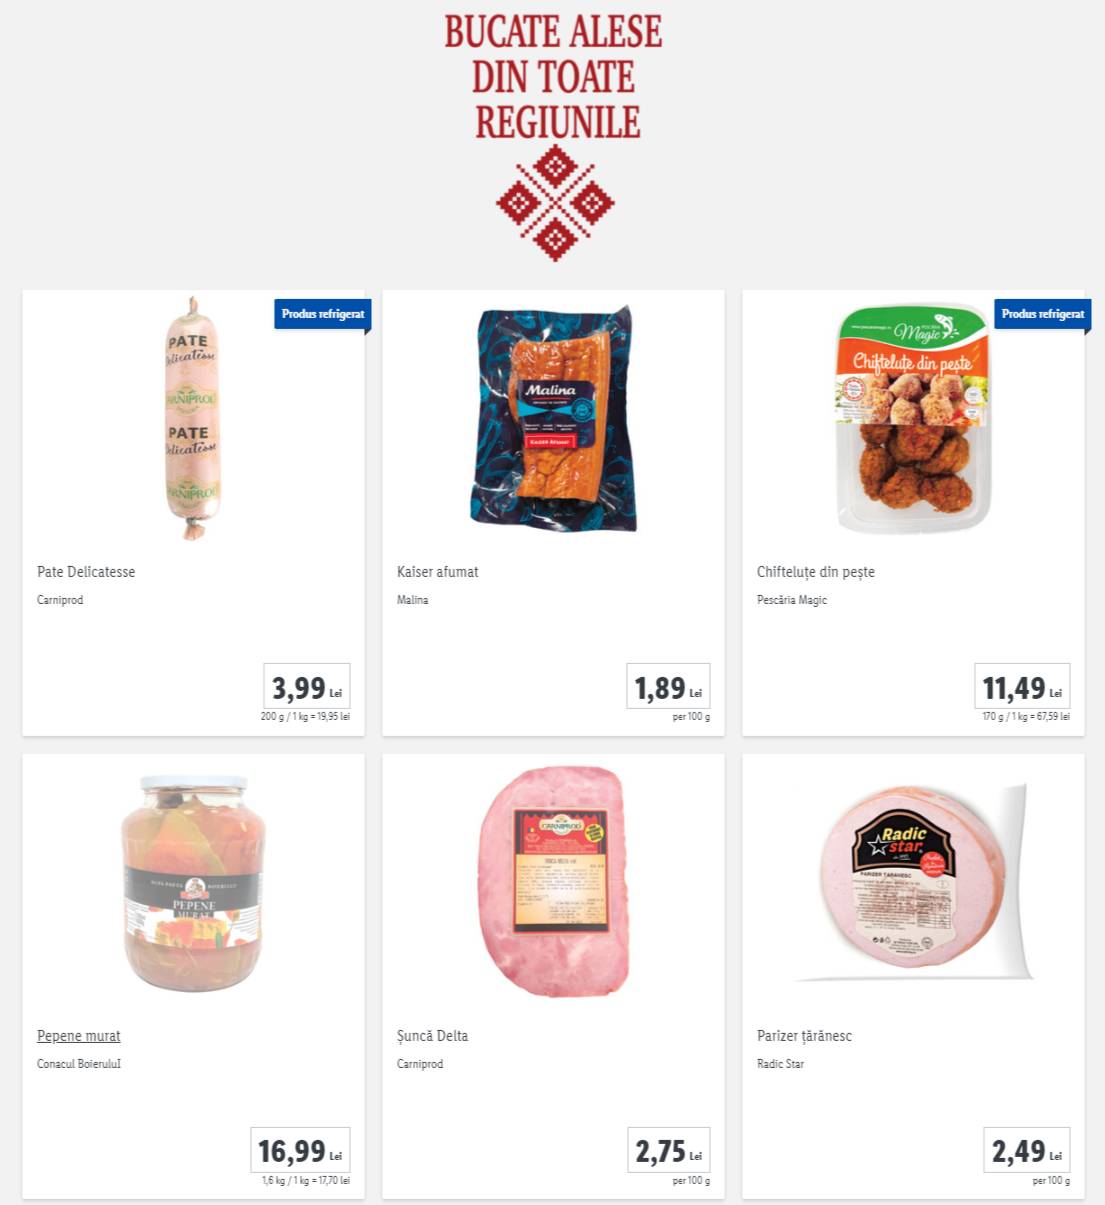The image size is (1105, 1205).
Task: Click the Chifteluțe din pește title
Action: tap(816, 572)
